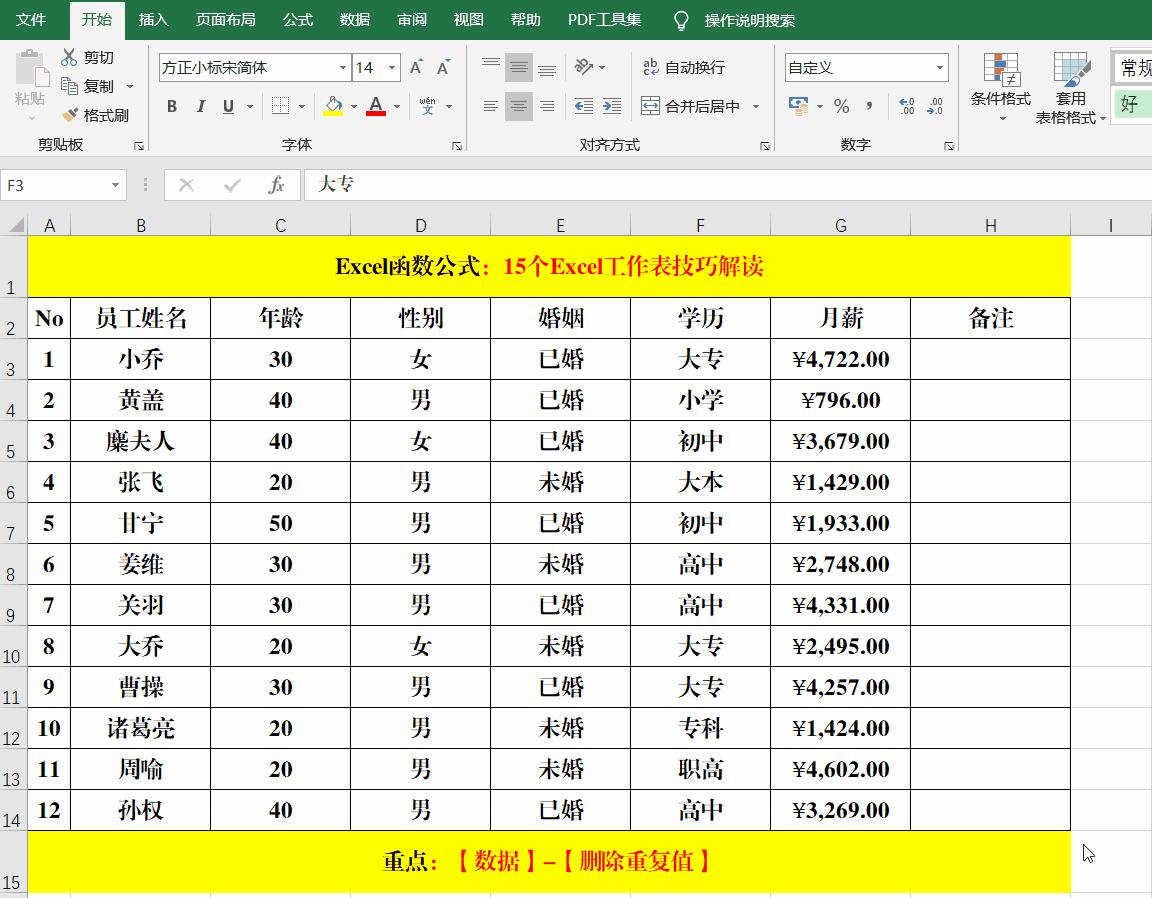Apply the Percent Style (%) format
This screenshot has width=1152, height=898.
(841, 107)
